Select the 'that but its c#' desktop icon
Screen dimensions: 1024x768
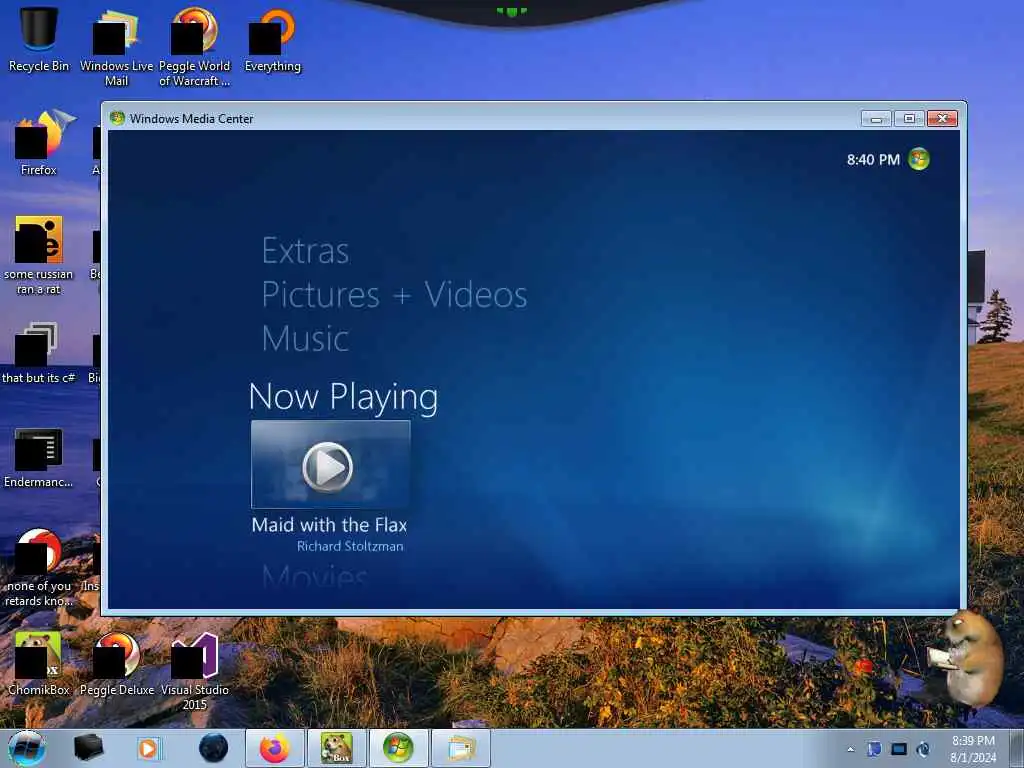[39, 353]
